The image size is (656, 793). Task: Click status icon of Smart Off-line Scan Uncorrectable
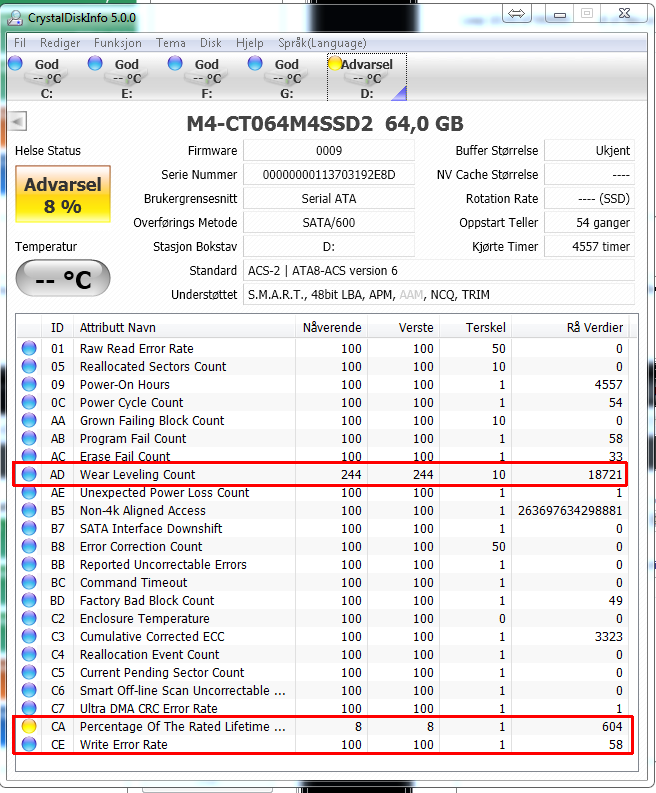29,690
